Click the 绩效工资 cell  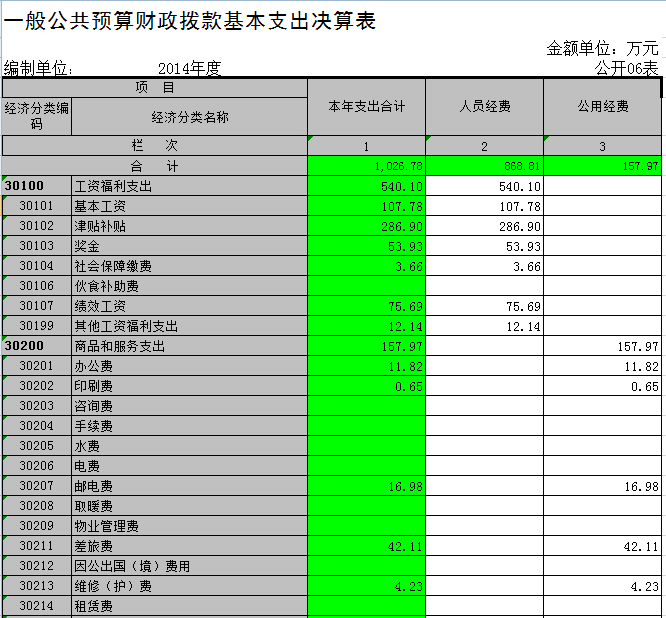click(x=189, y=306)
